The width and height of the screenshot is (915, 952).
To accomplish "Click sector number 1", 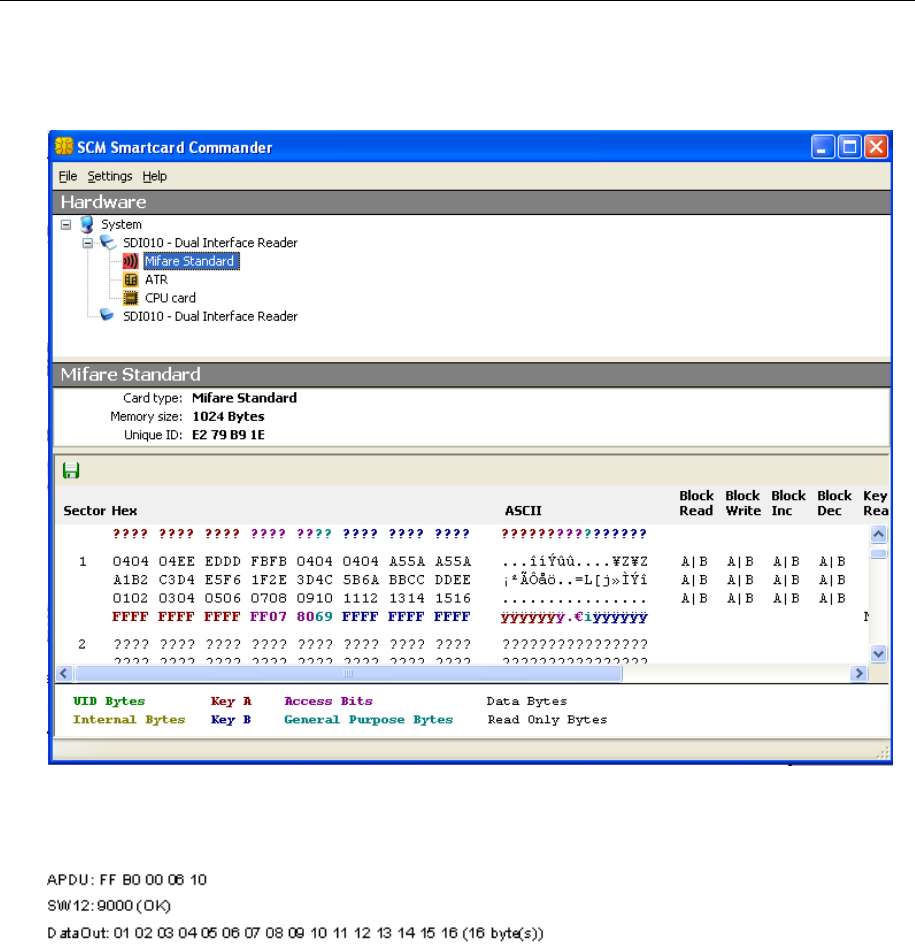I will 82,562.
